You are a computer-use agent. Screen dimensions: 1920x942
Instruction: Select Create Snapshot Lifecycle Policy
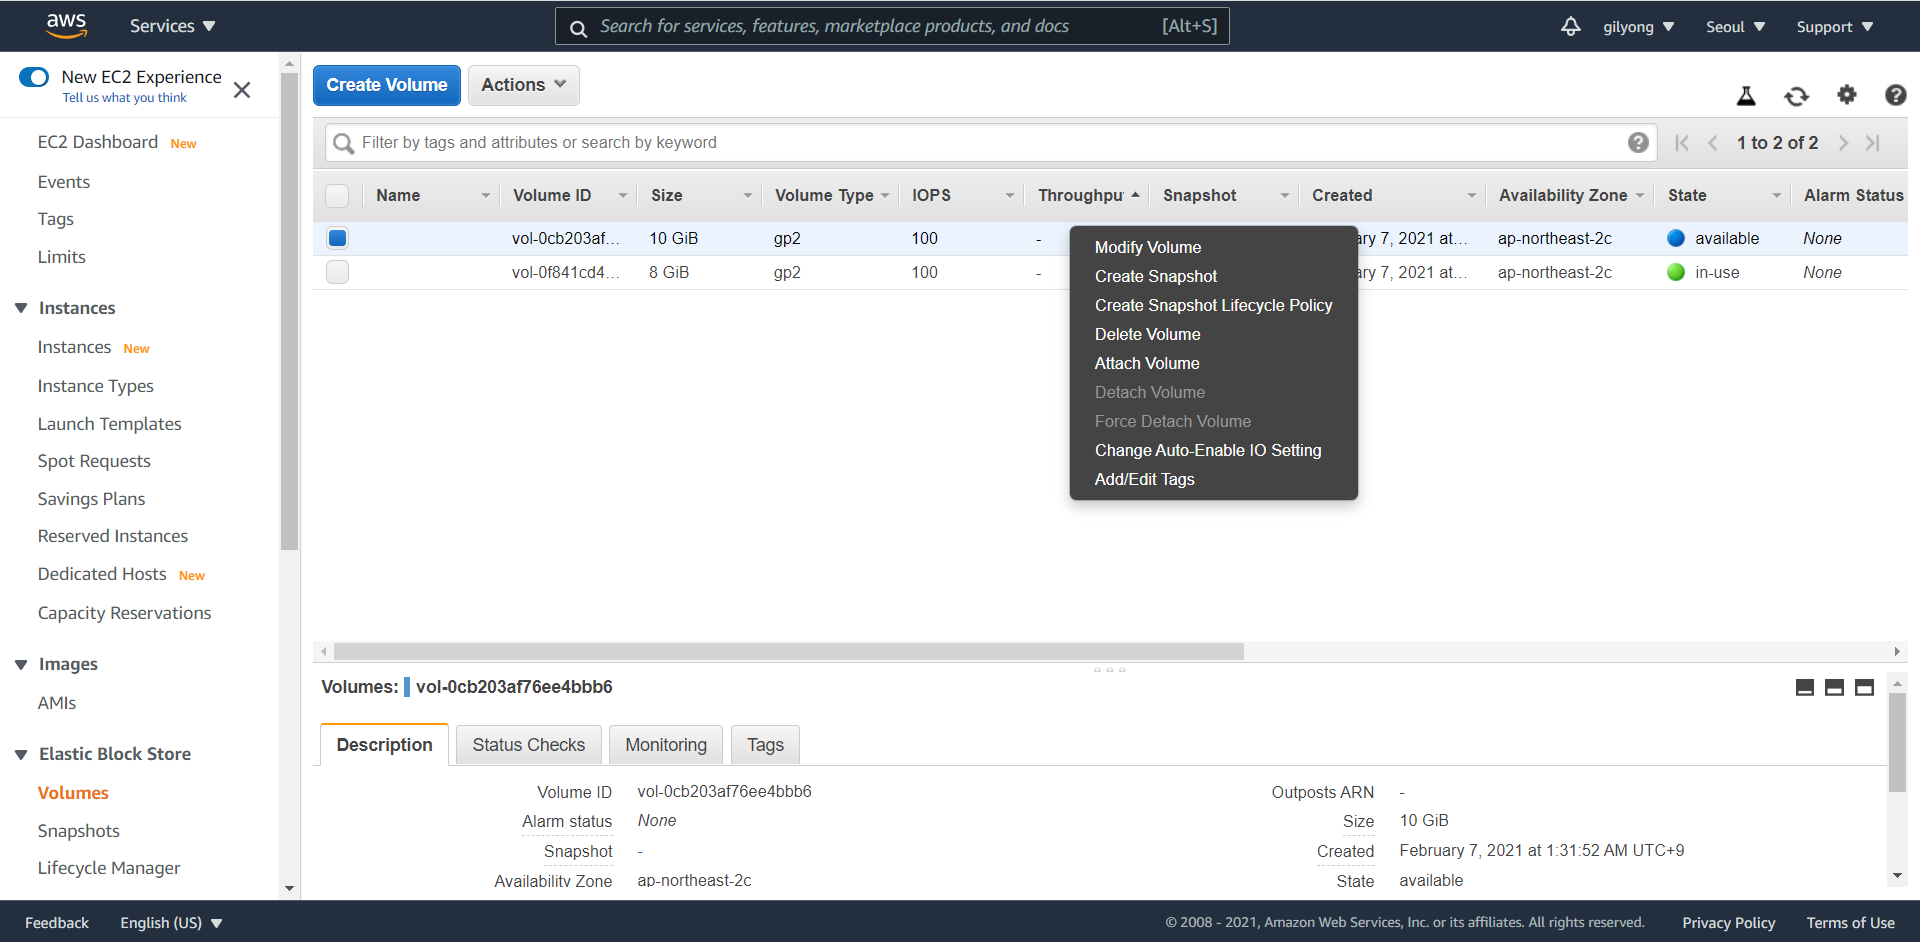click(x=1213, y=305)
